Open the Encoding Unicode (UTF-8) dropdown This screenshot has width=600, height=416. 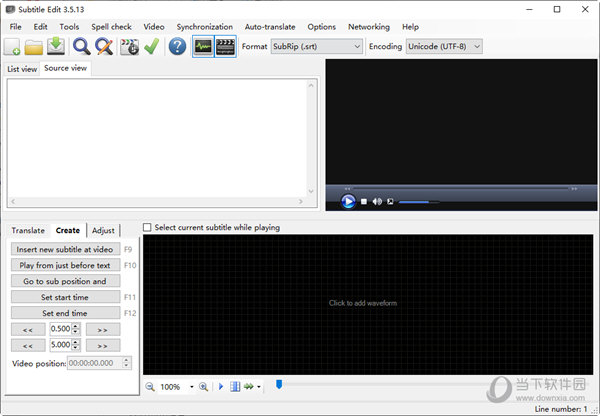pos(444,46)
